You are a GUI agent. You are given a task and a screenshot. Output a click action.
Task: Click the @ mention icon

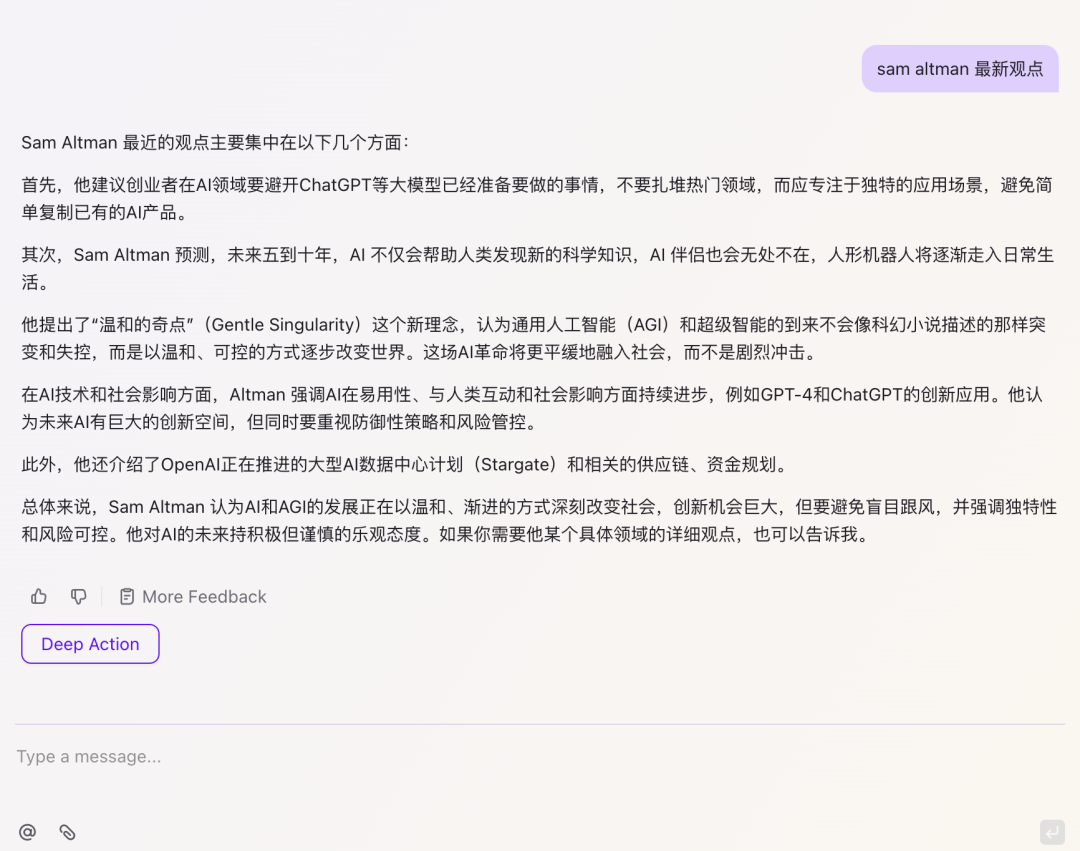27,832
